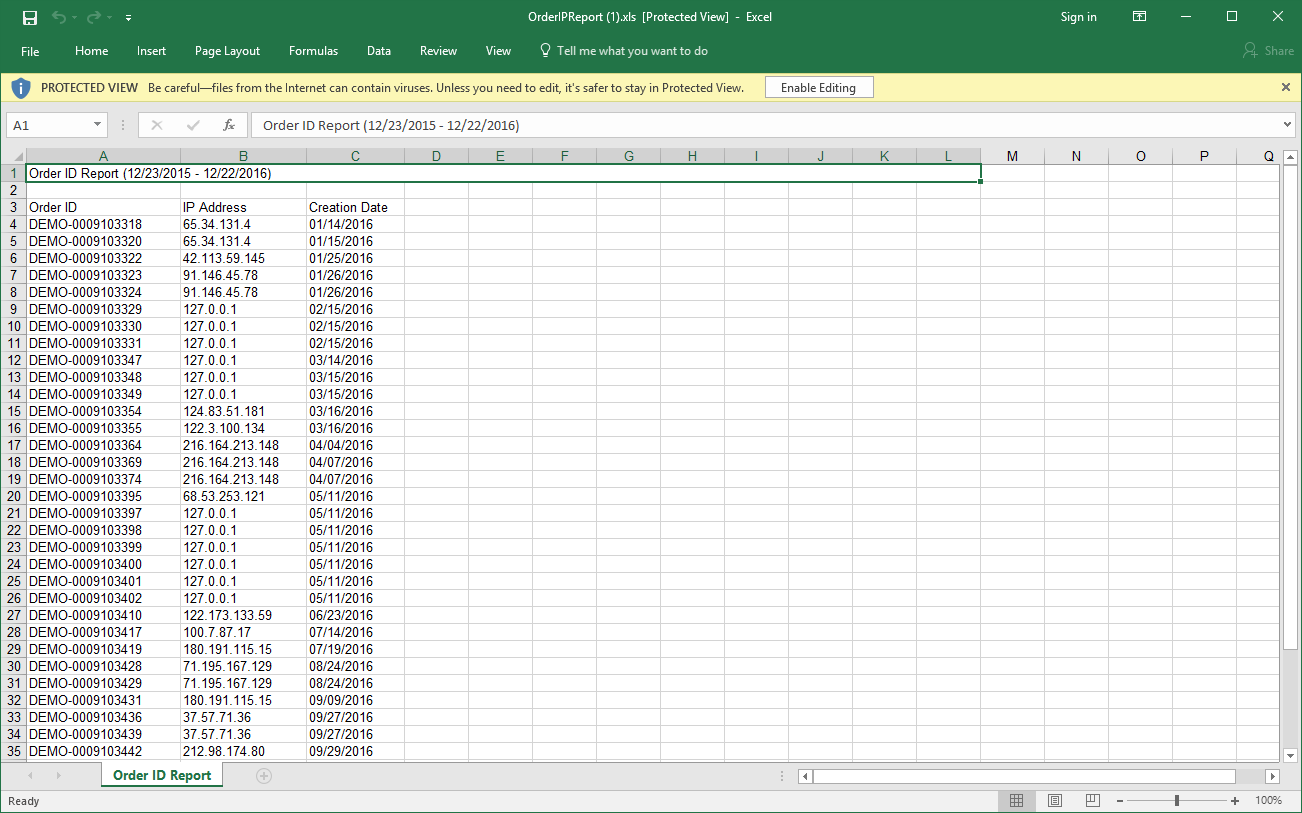Image resolution: width=1302 pixels, height=813 pixels.
Task: Click cell with IP 42.113.59.145
Action: (243, 258)
